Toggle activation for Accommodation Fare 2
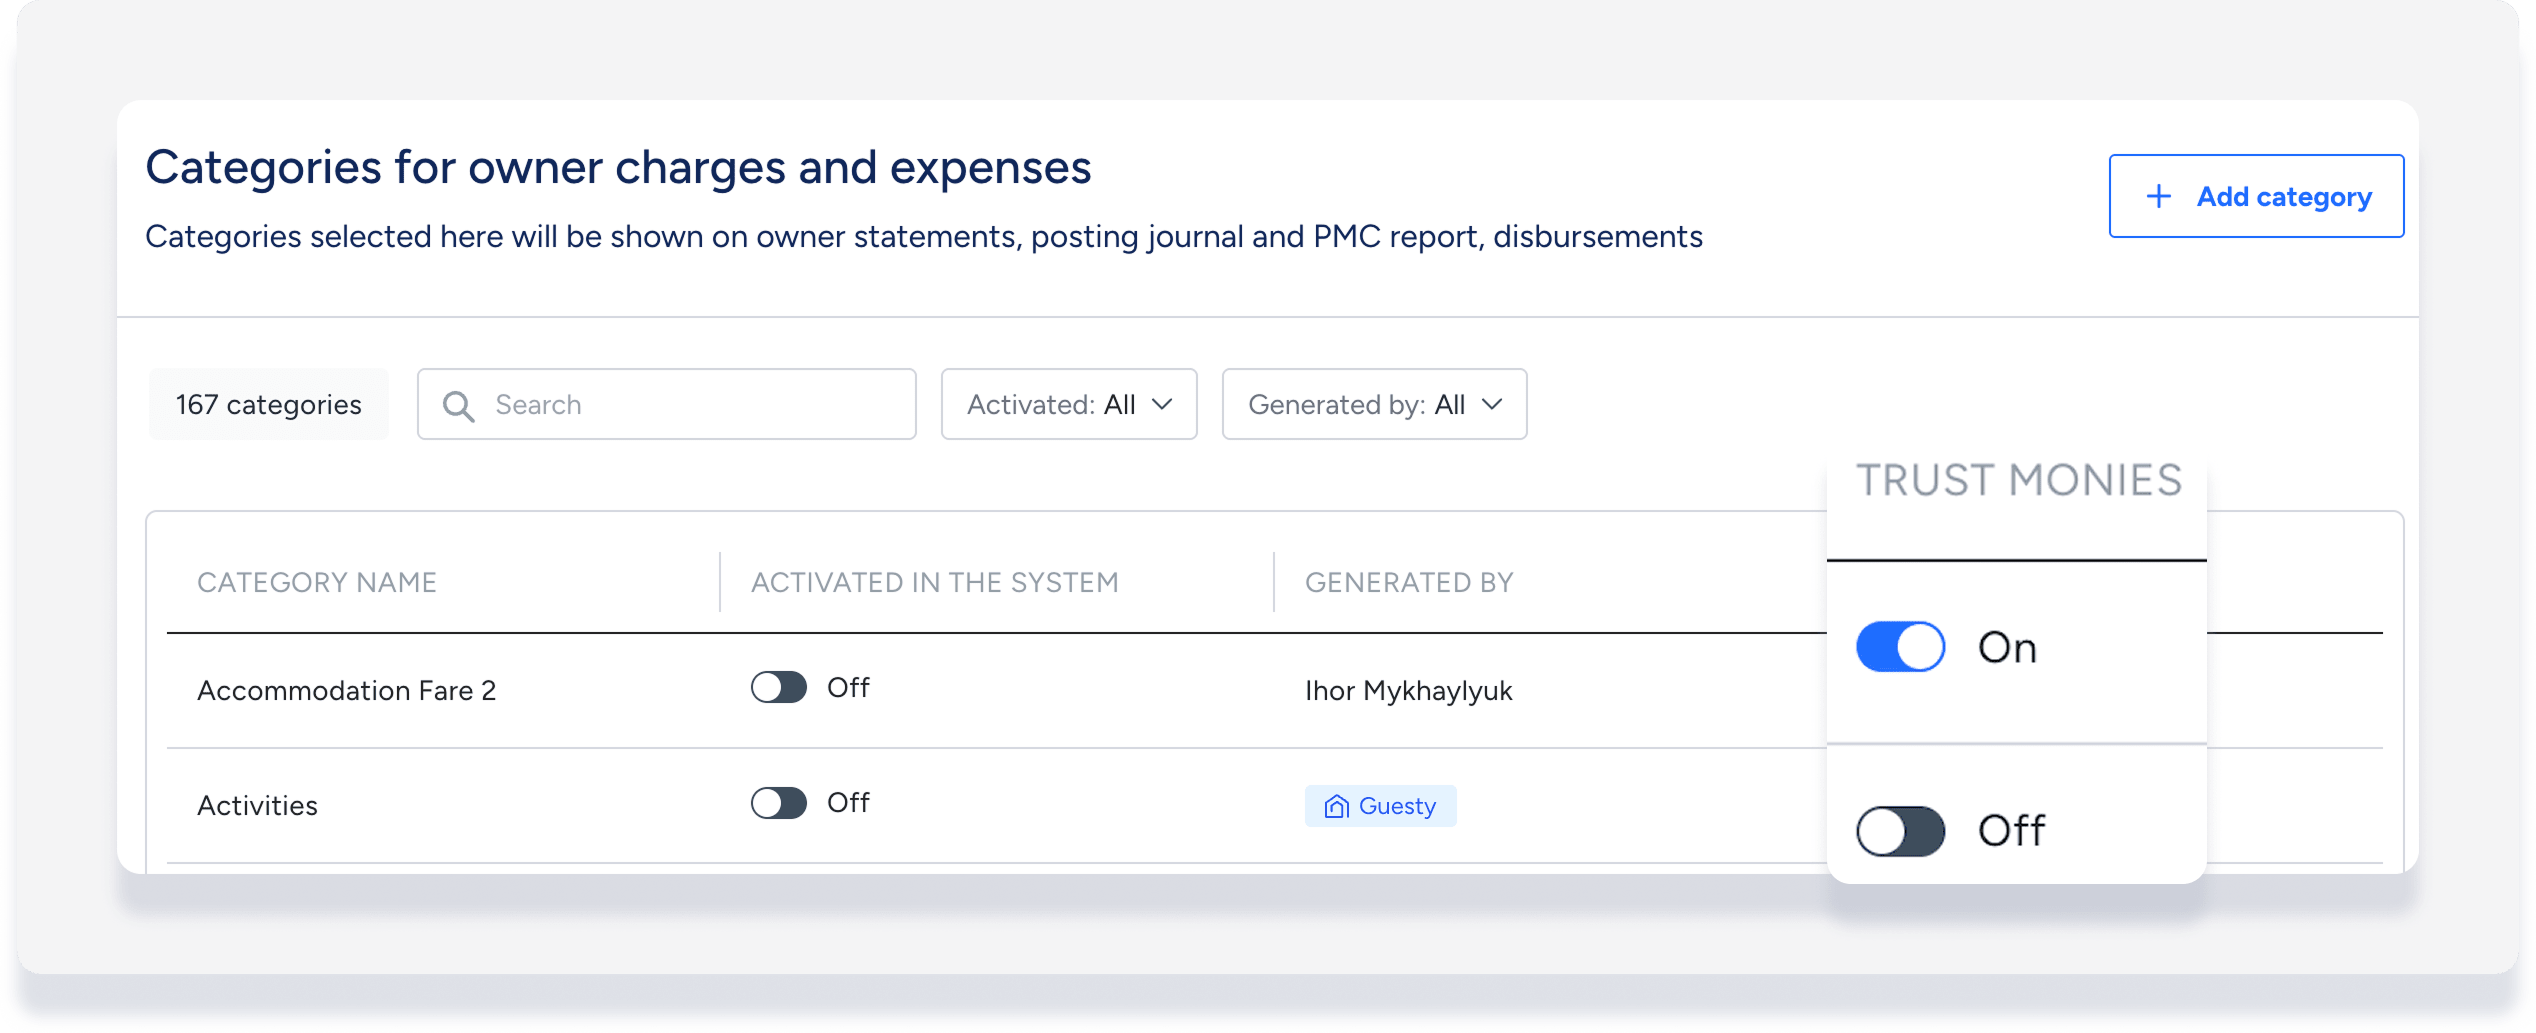 click(779, 688)
